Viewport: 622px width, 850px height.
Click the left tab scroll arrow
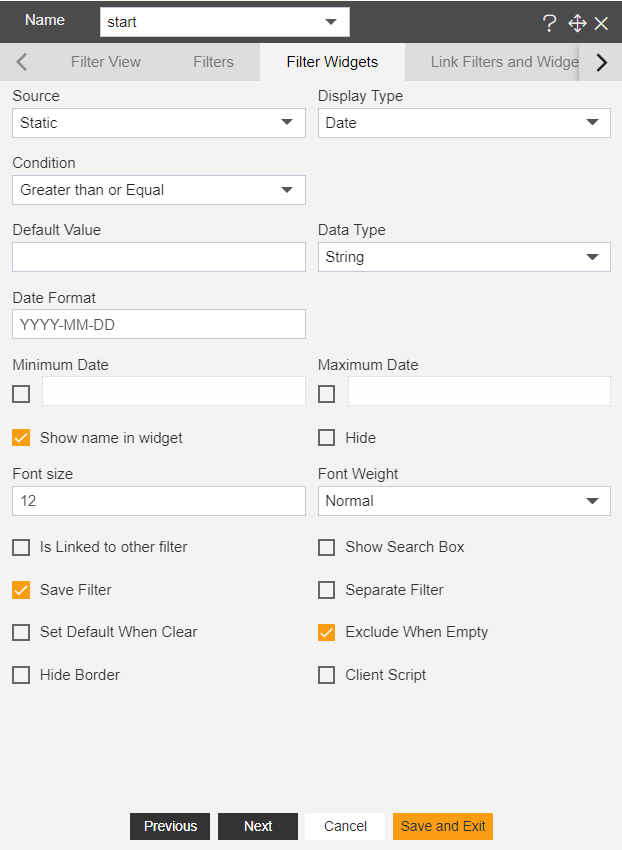[x=22, y=62]
